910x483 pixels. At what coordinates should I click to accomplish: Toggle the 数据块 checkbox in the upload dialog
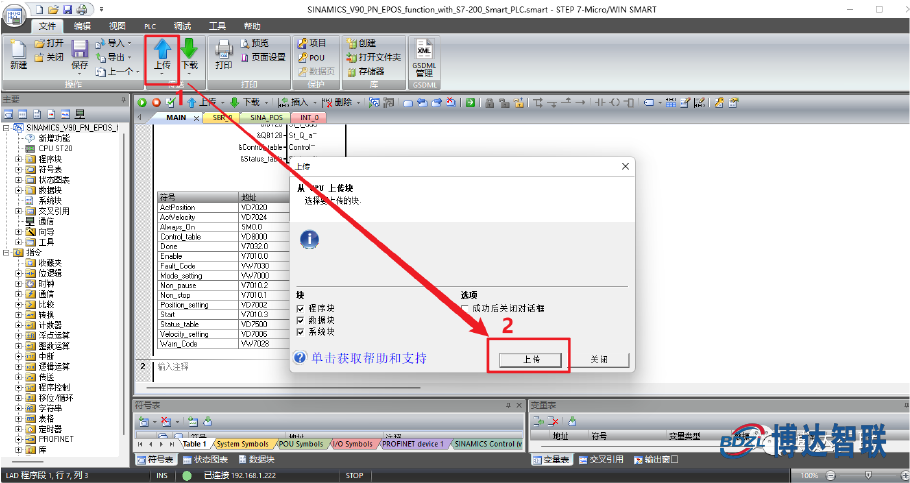300,320
